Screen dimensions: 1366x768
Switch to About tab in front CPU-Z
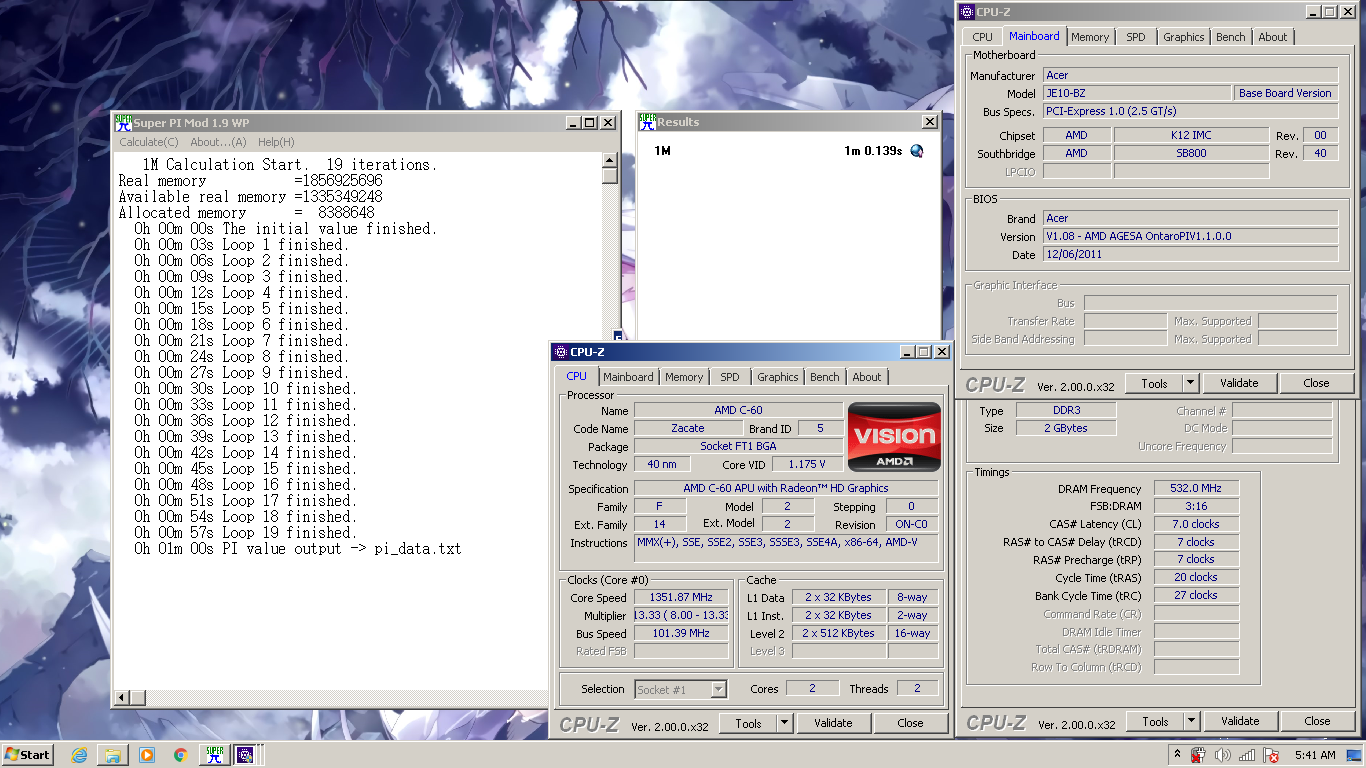867,377
